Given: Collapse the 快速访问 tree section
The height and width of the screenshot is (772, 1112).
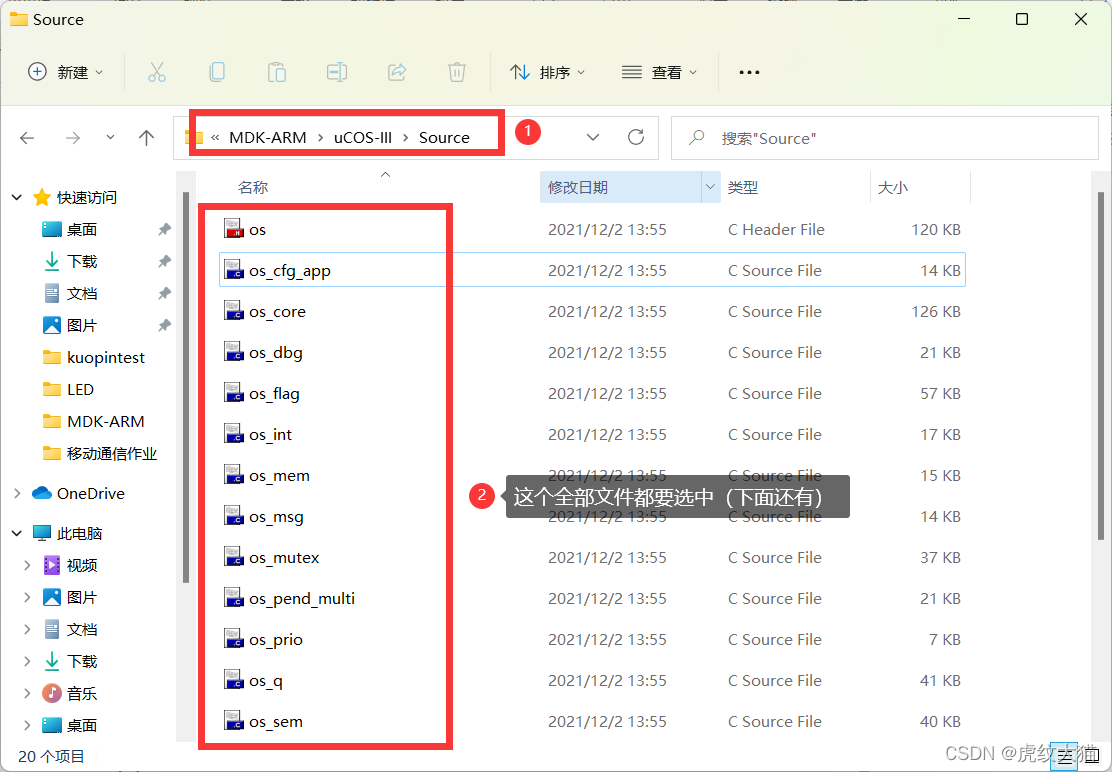Looking at the screenshot, I should click(17, 197).
